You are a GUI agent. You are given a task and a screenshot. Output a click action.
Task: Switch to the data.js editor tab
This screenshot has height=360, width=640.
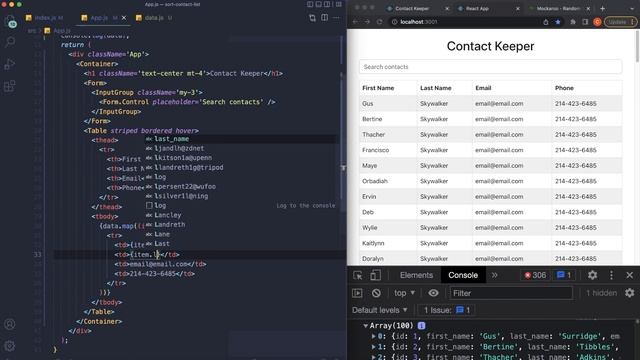coord(154,18)
